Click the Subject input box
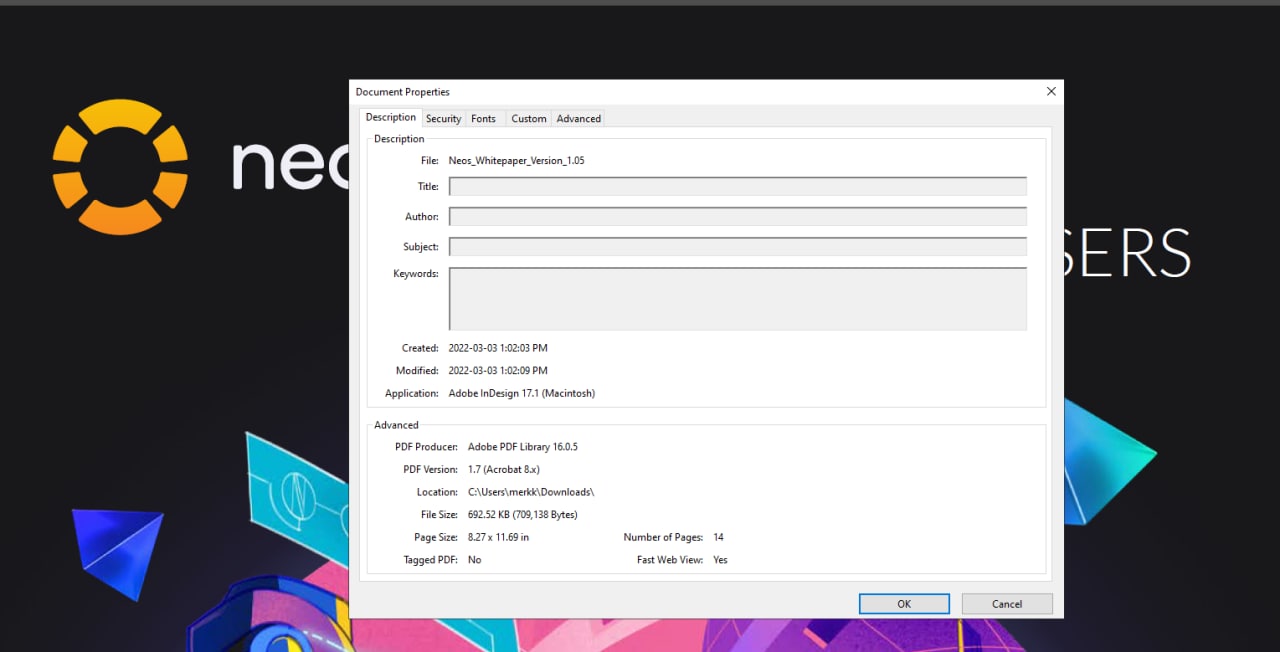Screen dimensions: 1280x652 tap(737, 247)
